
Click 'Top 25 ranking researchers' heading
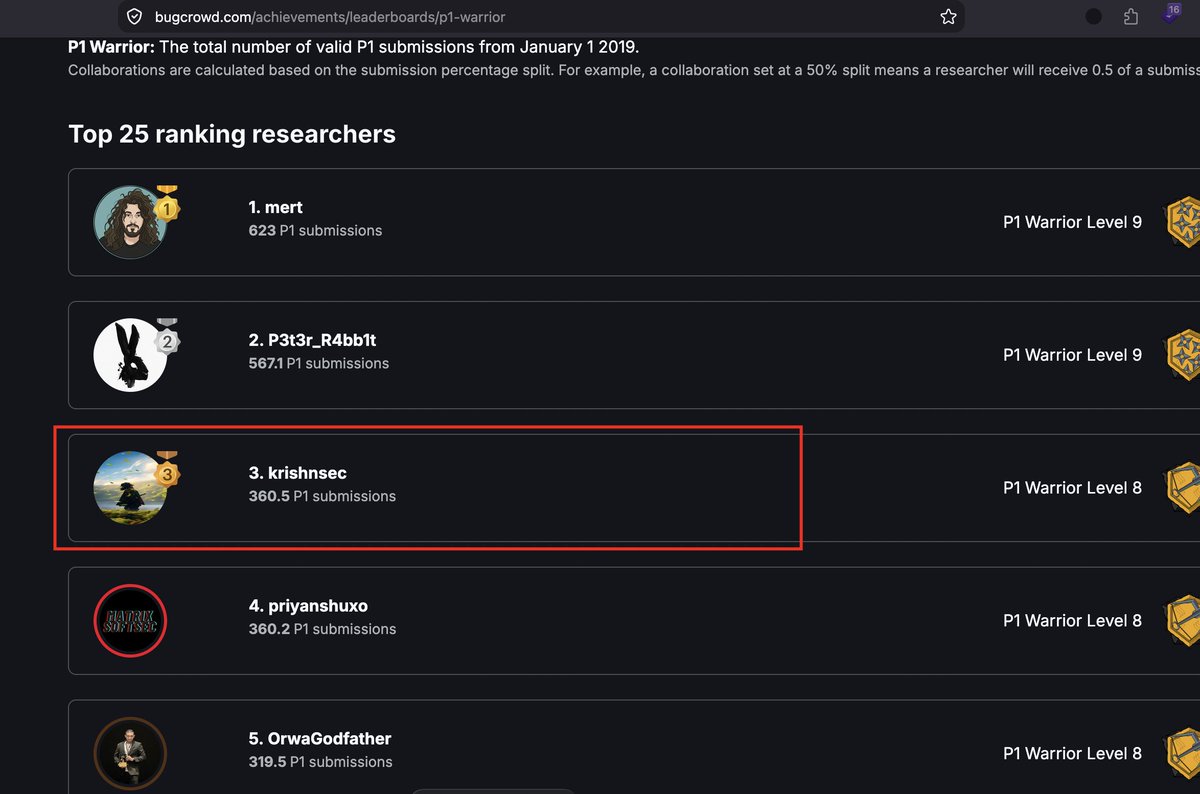[x=232, y=134]
